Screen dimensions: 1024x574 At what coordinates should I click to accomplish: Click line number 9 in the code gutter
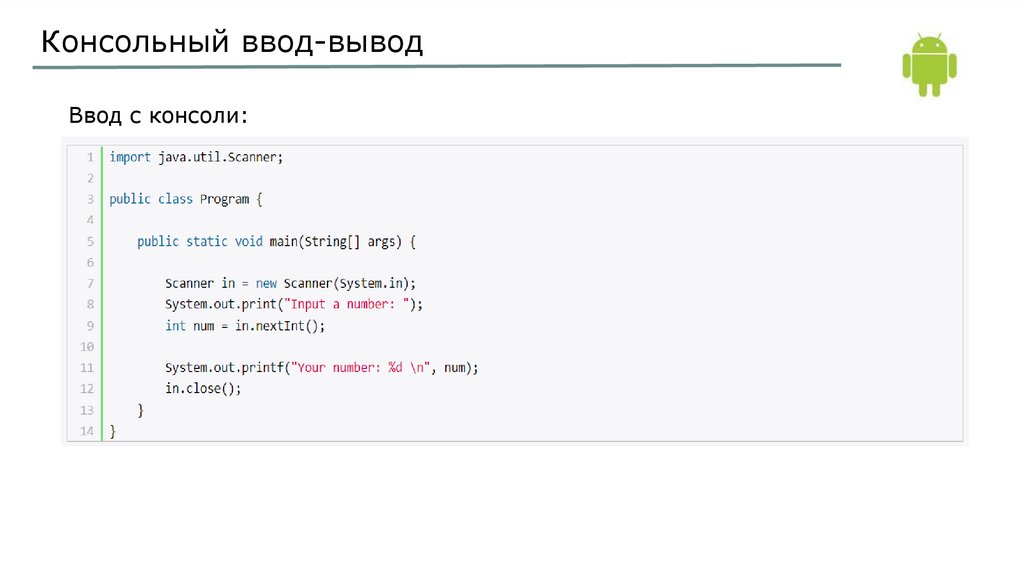pos(89,326)
